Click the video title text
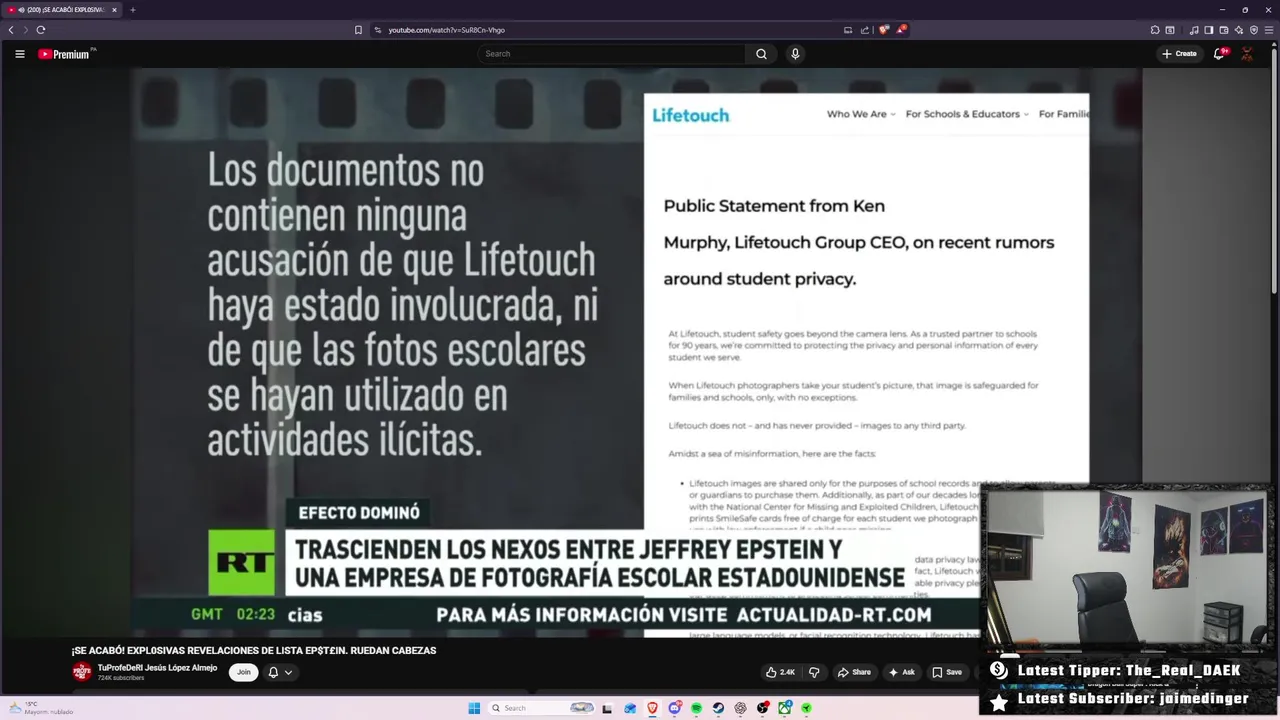The height and width of the screenshot is (720, 1280). 253,650
